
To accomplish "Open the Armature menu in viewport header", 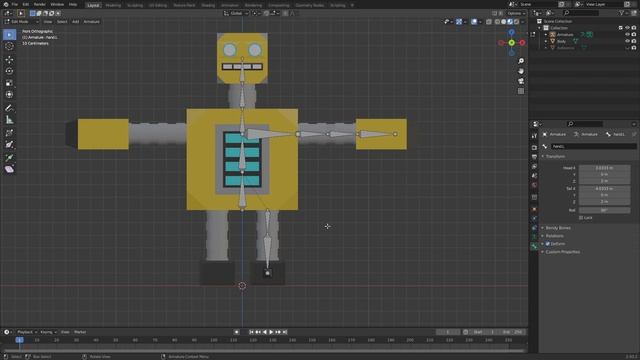I will click(91, 22).
